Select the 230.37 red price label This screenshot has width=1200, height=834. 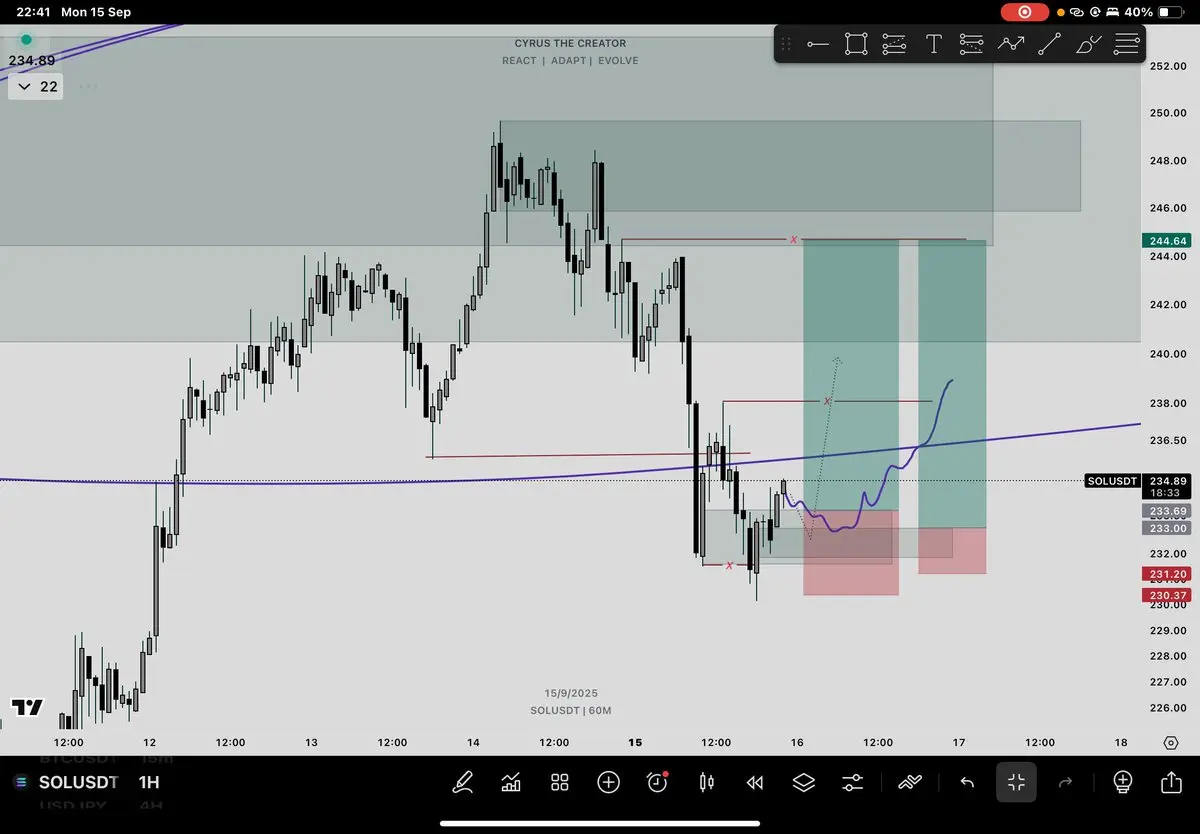(1165, 595)
